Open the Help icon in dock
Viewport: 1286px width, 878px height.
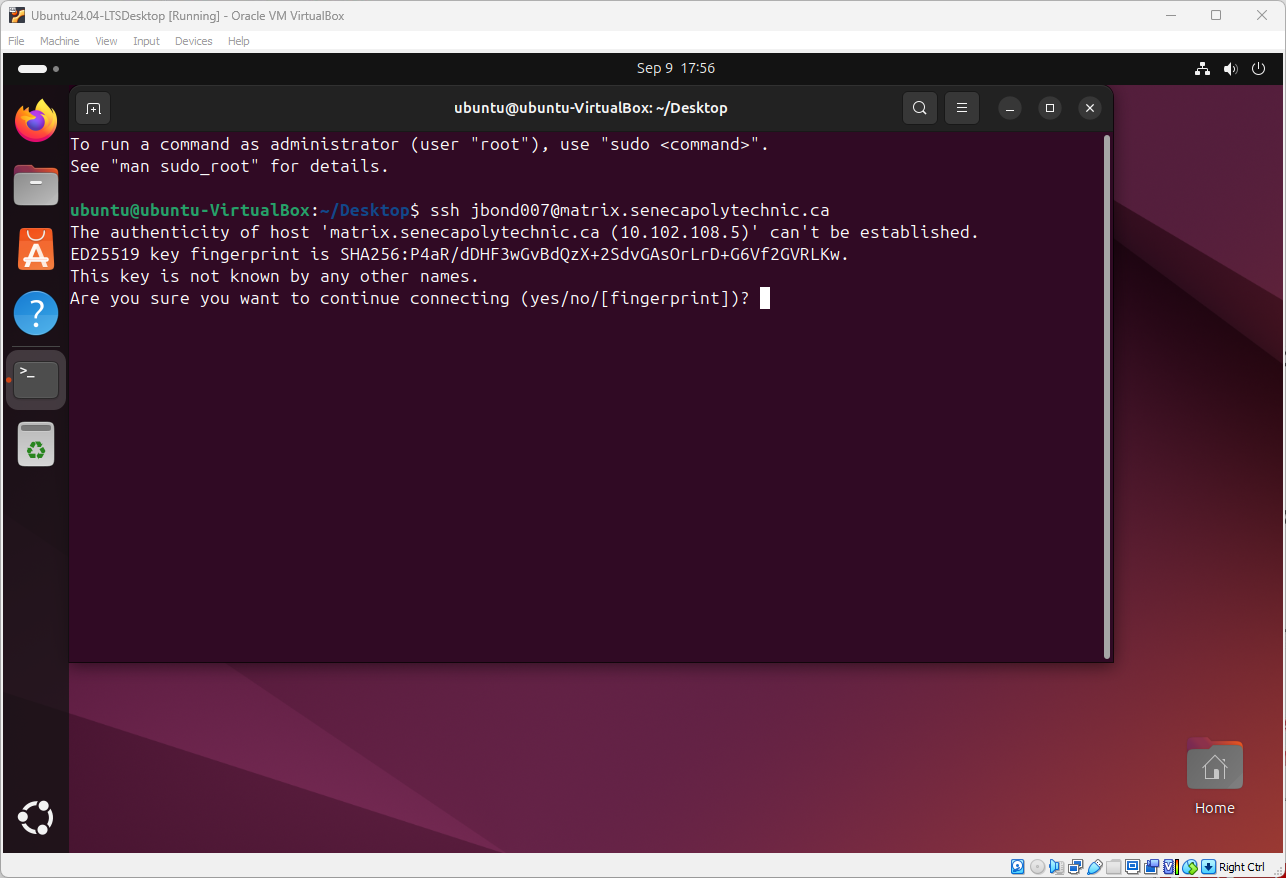coord(36,314)
